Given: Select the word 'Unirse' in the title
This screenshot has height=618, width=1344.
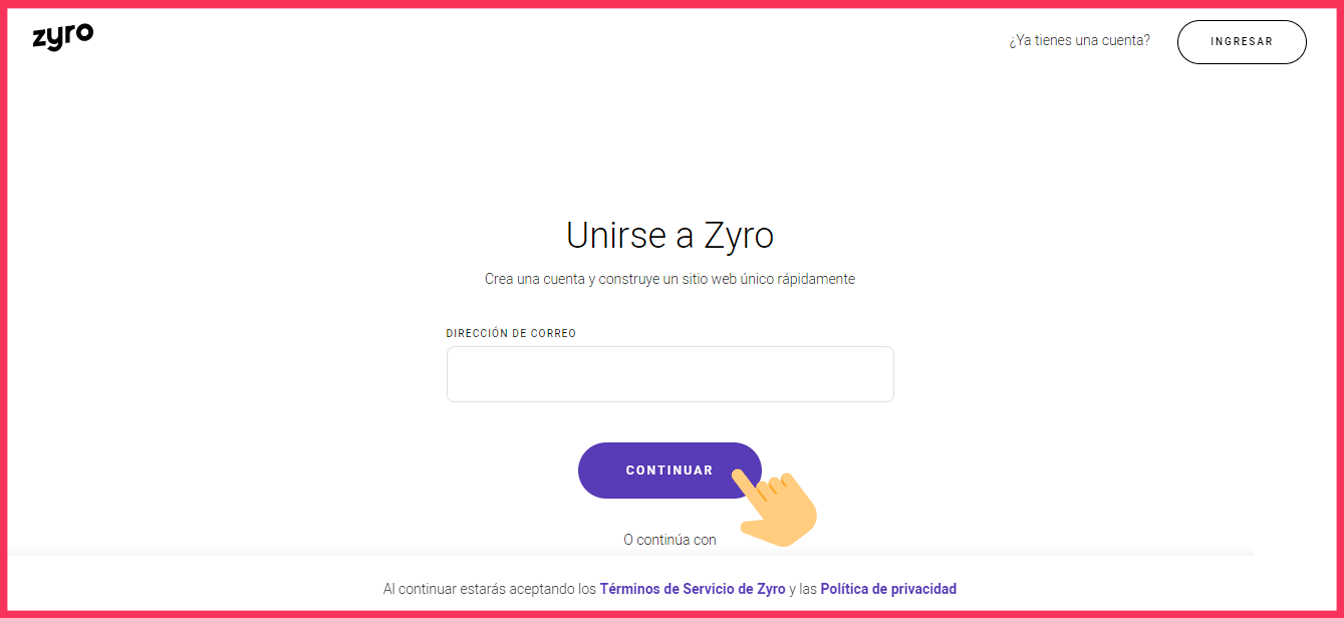Looking at the screenshot, I should point(610,236).
